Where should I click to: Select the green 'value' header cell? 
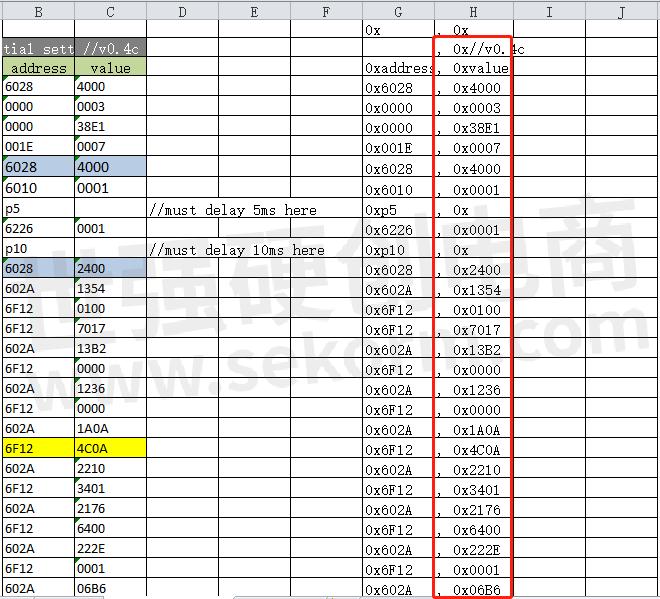110,68
